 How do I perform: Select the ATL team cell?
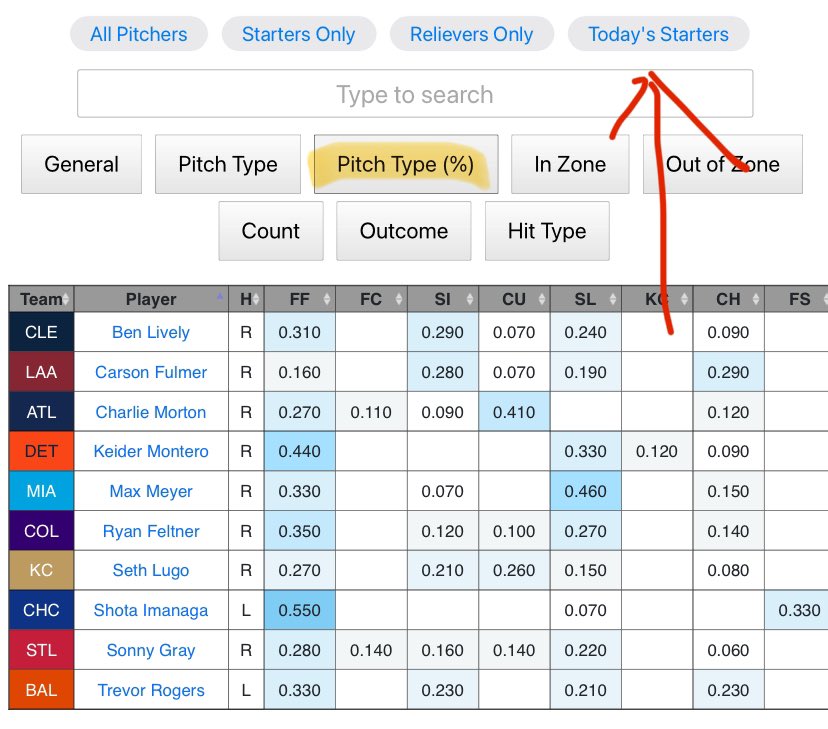tap(41, 412)
